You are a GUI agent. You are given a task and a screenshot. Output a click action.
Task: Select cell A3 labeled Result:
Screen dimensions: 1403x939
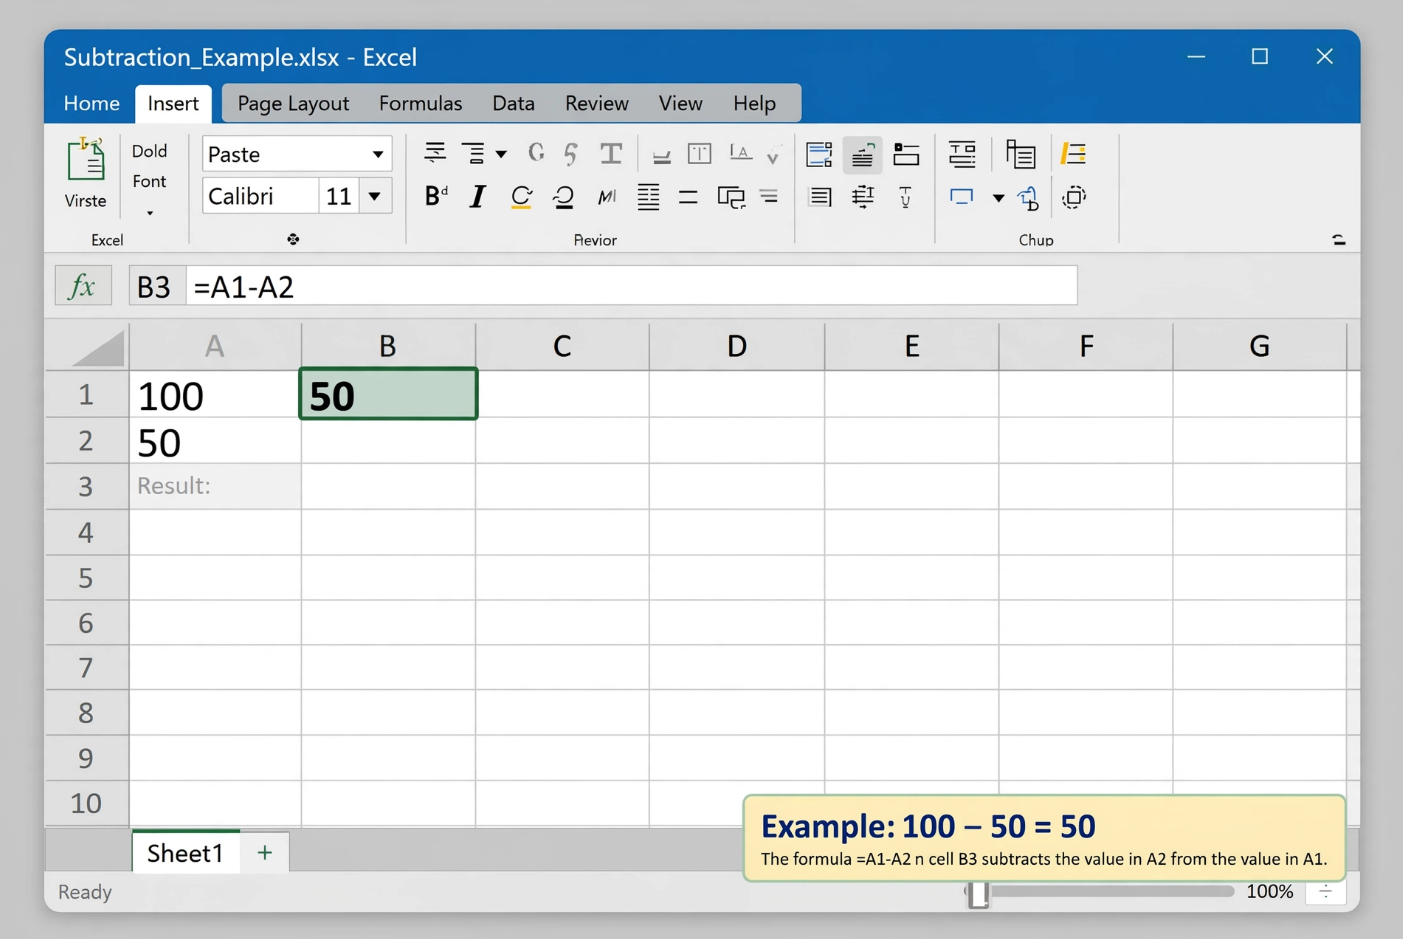pos(215,486)
